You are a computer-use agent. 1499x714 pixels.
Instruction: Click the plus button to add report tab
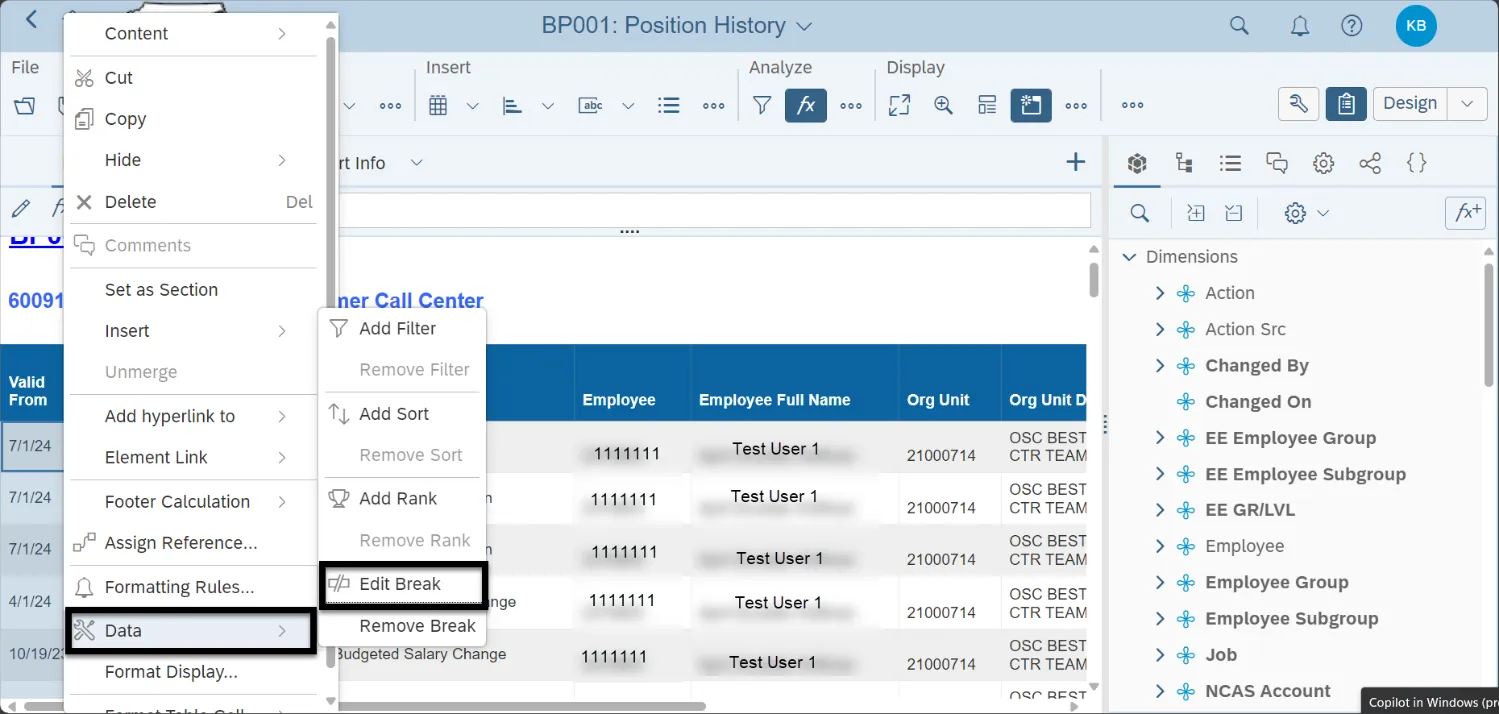click(x=1075, y=162)
